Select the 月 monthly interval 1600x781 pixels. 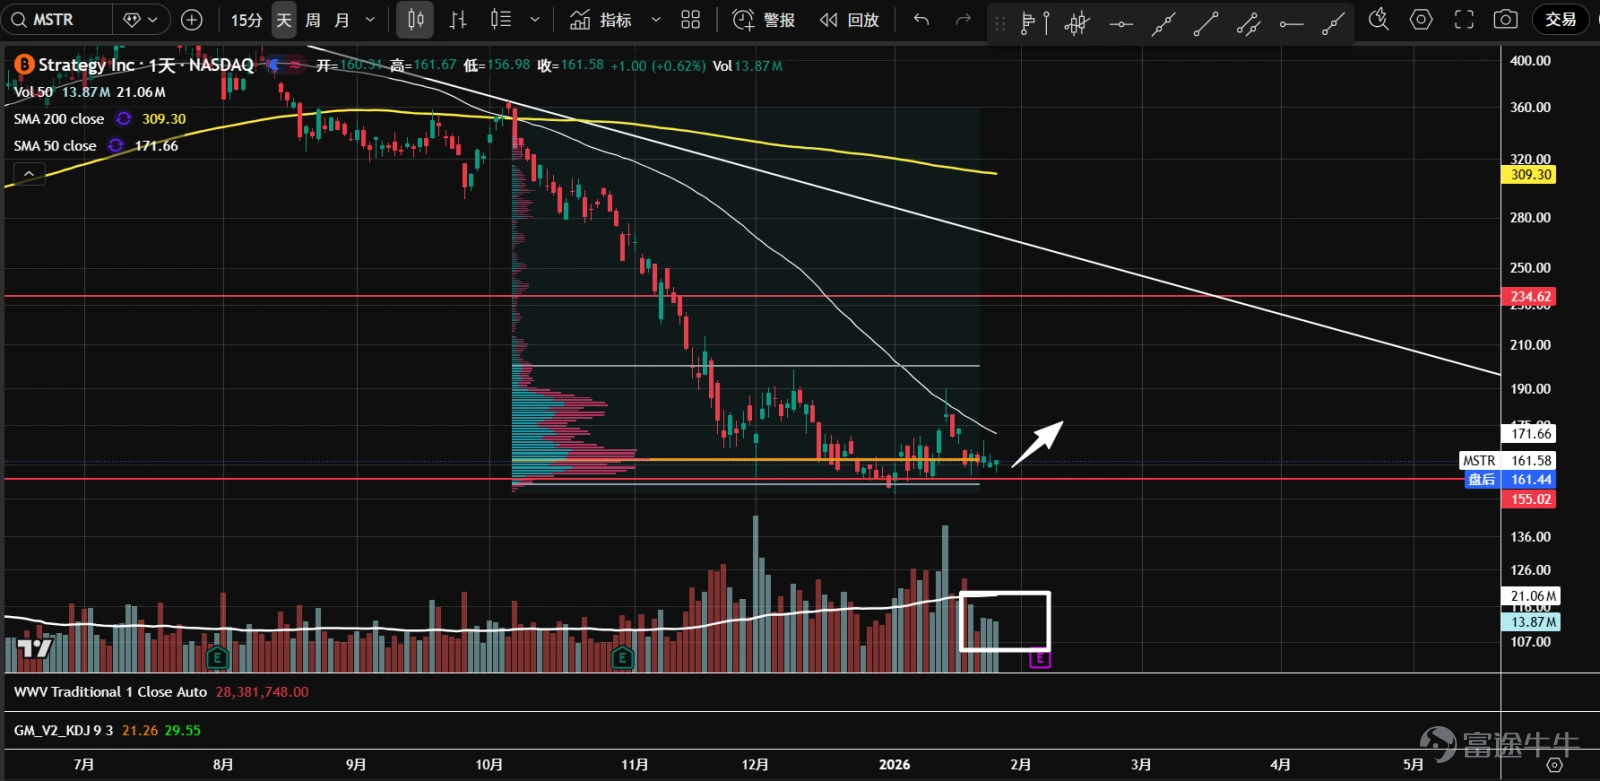(342, 20)
